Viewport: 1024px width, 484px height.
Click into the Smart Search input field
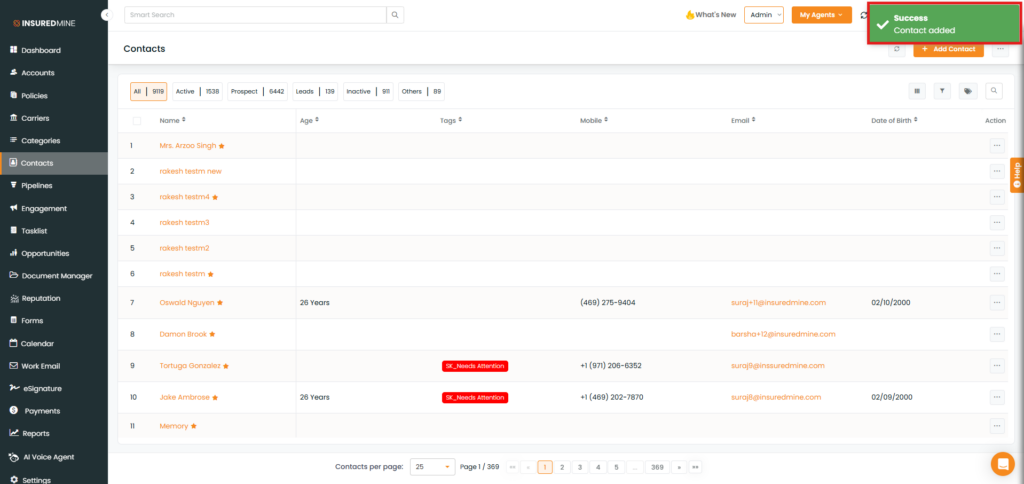255,15
